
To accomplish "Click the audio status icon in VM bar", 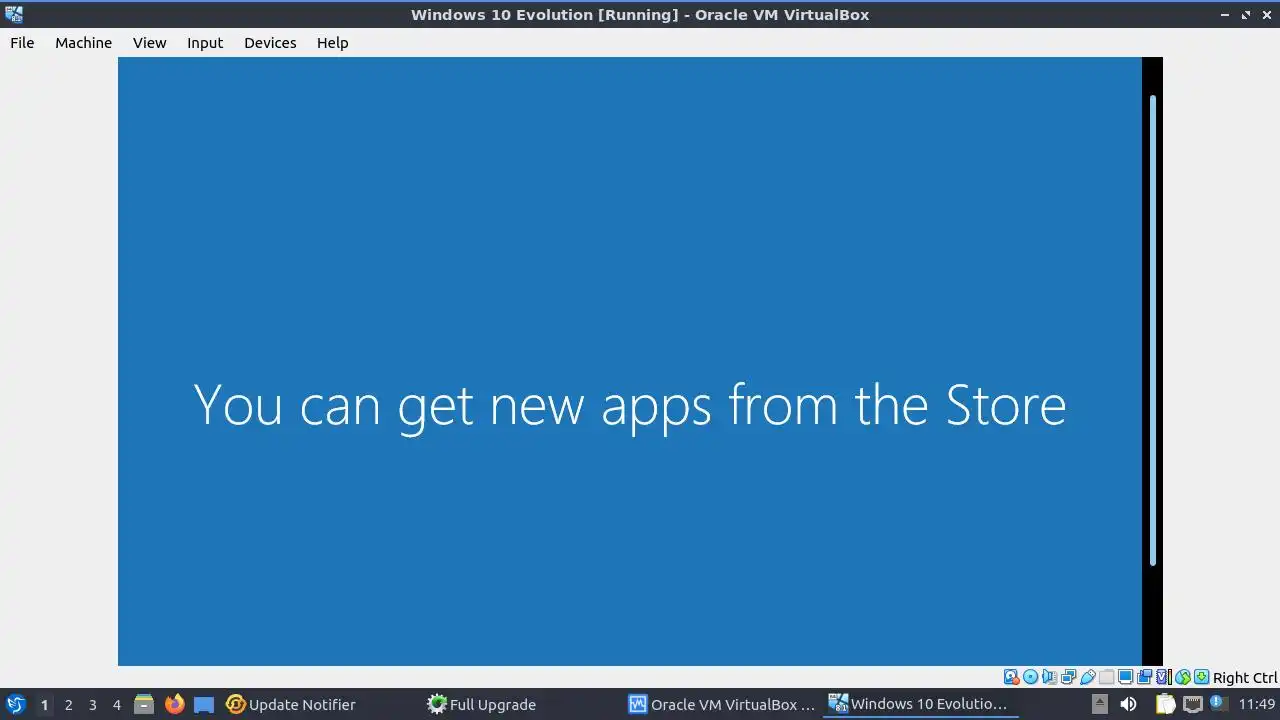I will [x=1049, y=677].
